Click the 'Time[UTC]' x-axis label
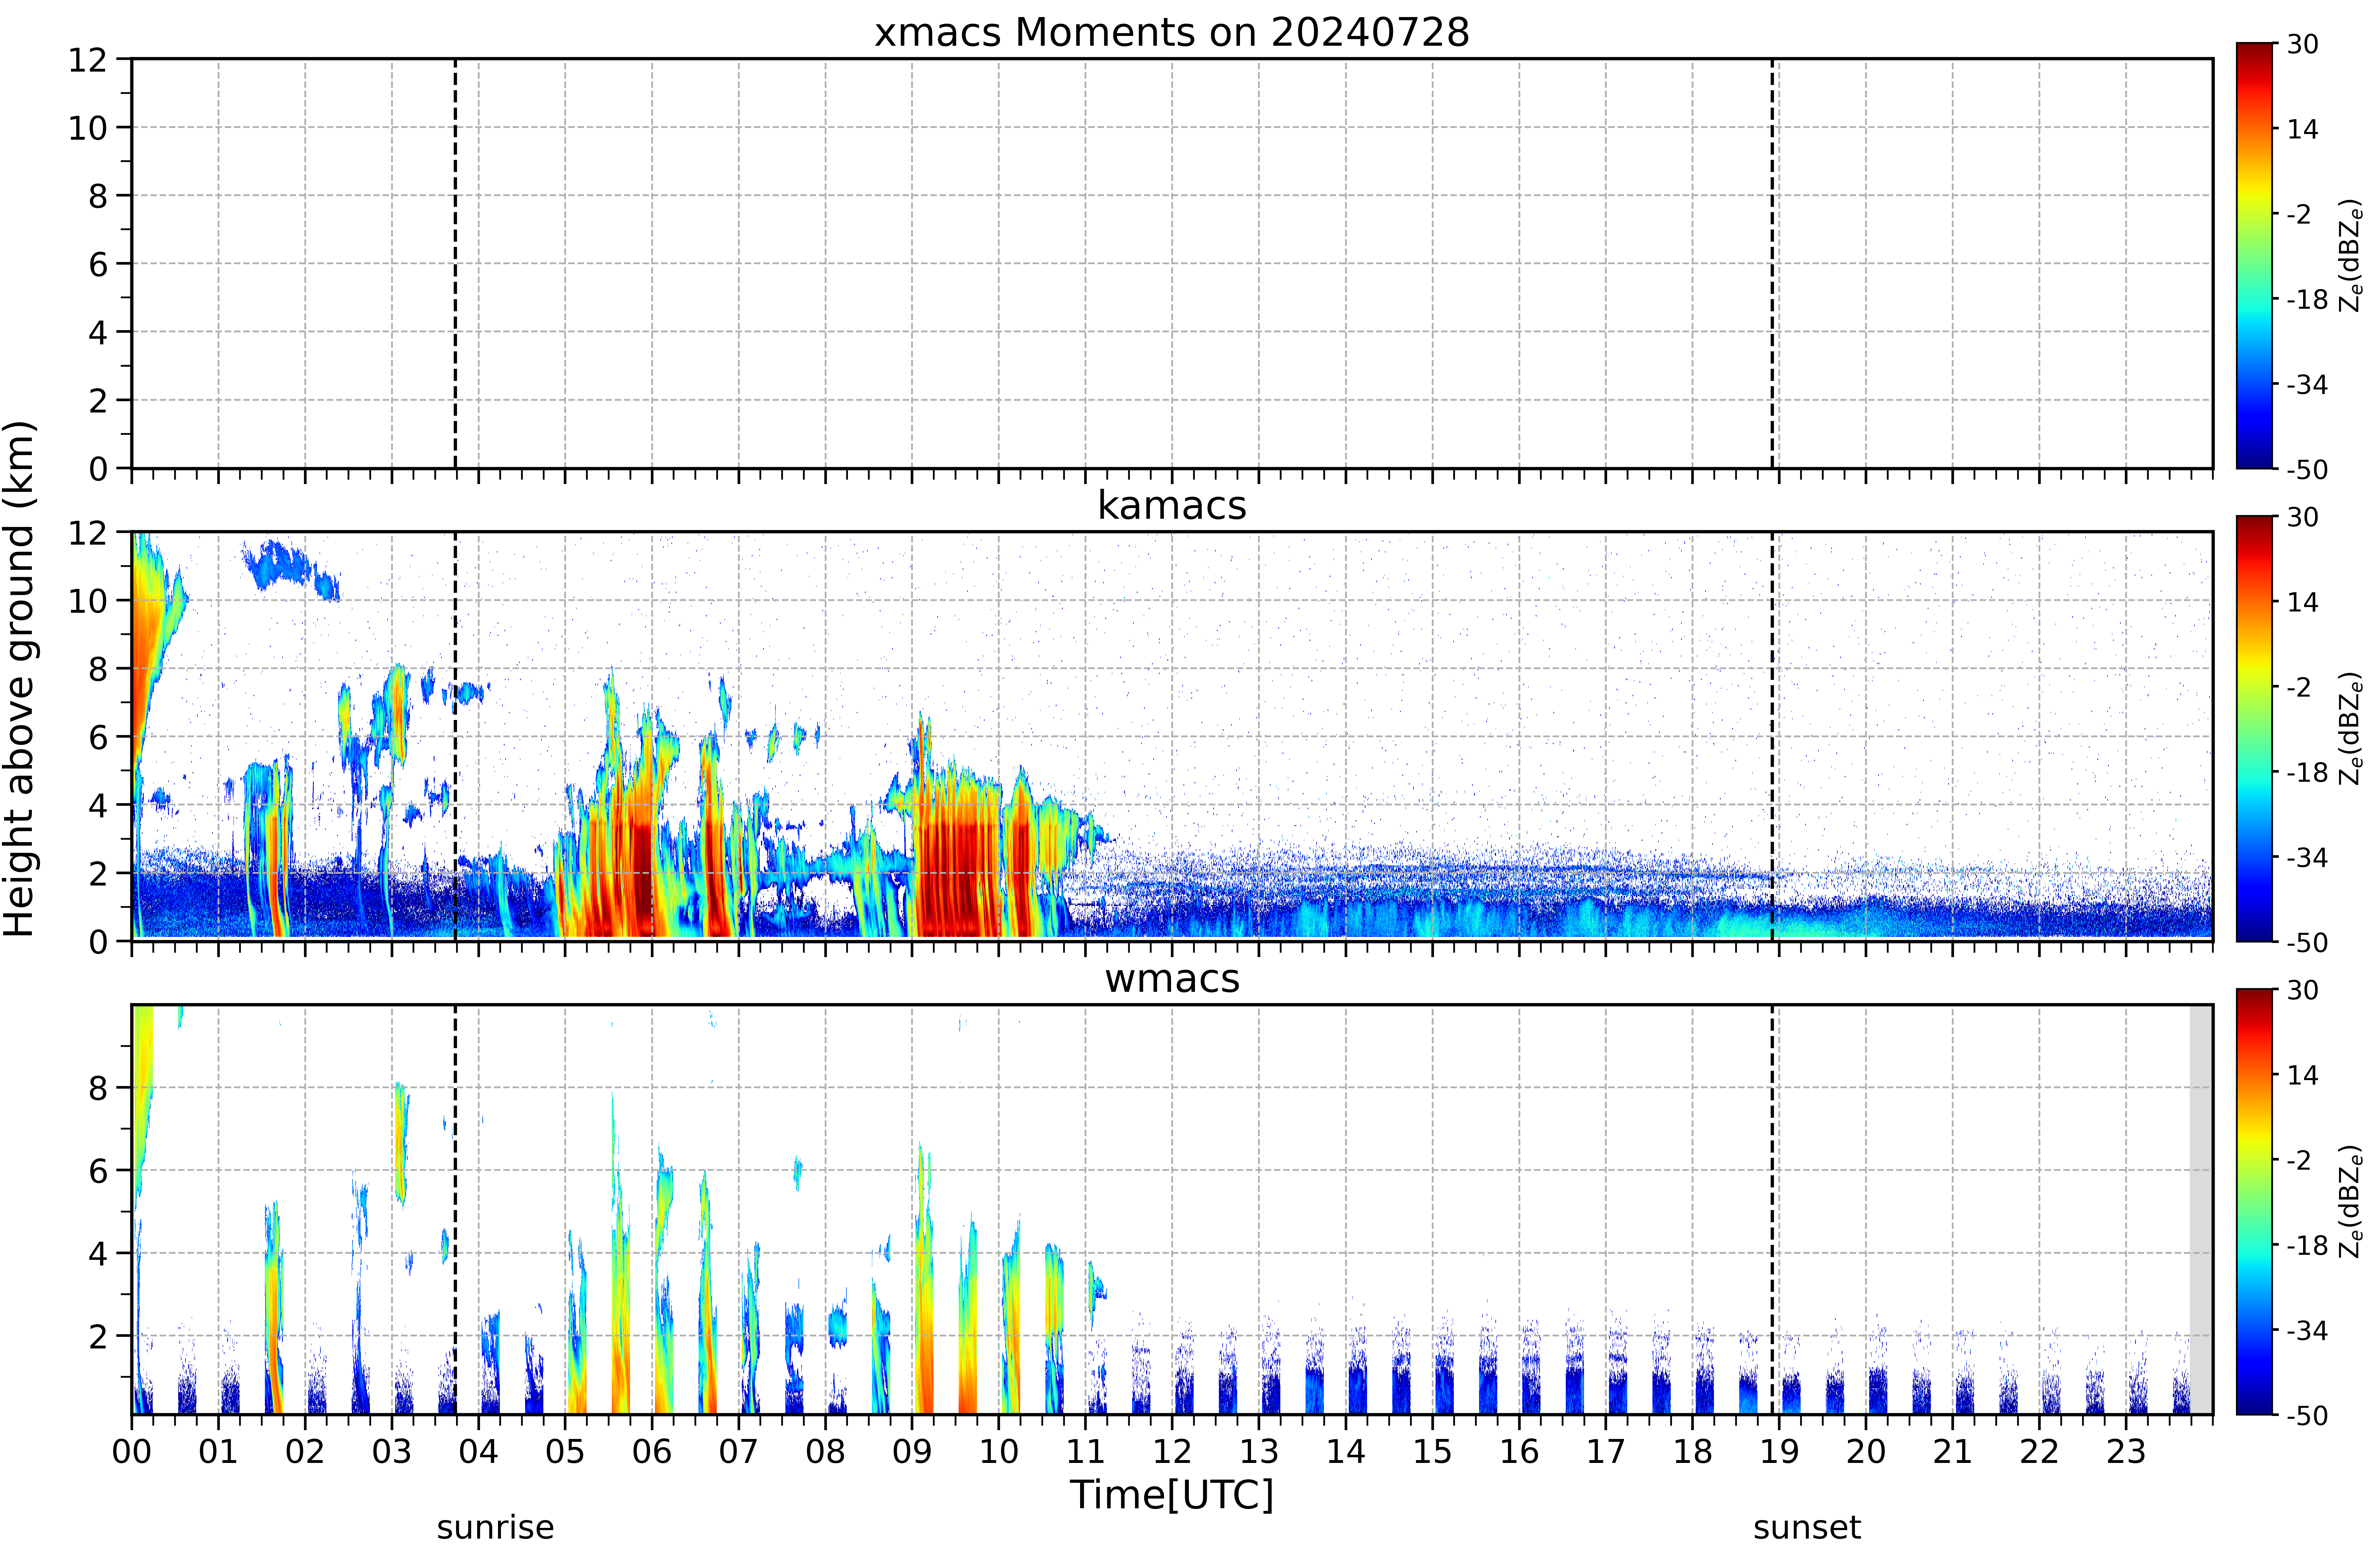Image resolution: width=2380 pixels, height=1561 pixels. pos(1172,1495)
